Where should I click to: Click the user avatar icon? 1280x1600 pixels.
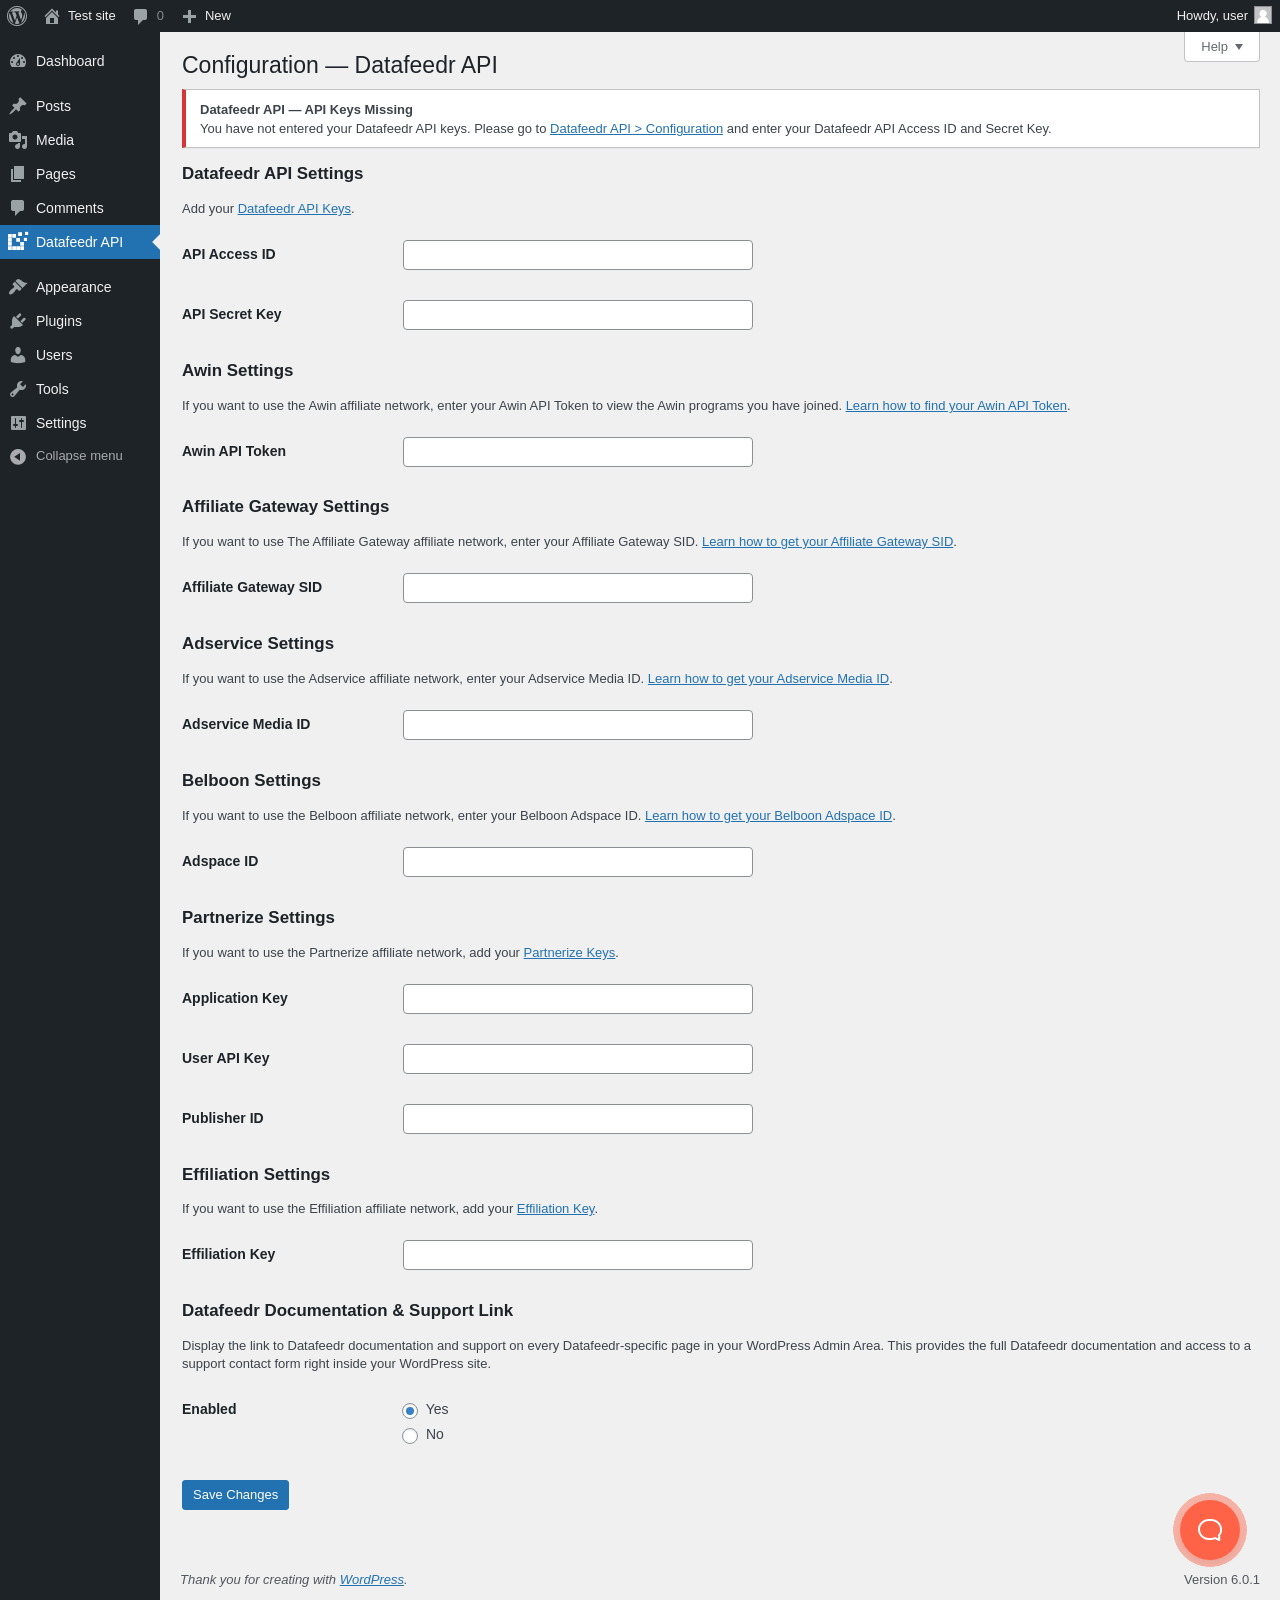[1263, 15]
